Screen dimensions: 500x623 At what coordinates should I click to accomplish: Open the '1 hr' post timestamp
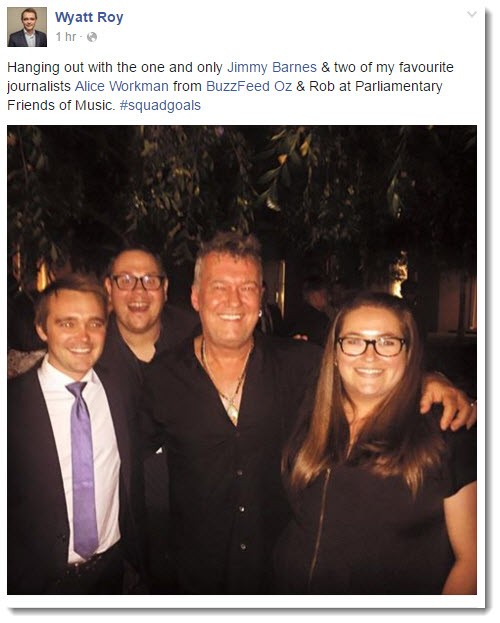(x=66, y=37)
